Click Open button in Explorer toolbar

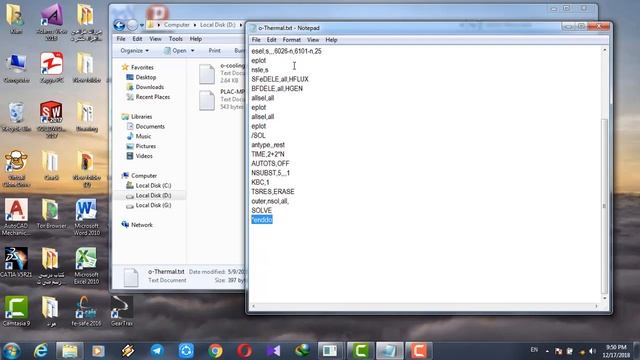click(x=176, y=51)
